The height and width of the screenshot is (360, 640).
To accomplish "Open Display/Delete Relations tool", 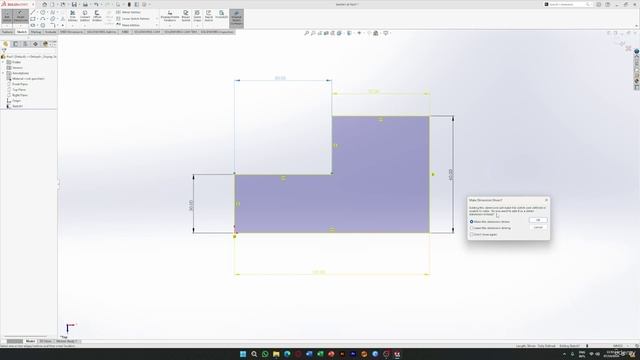I will pyautogui.click(x=170, y=16).
